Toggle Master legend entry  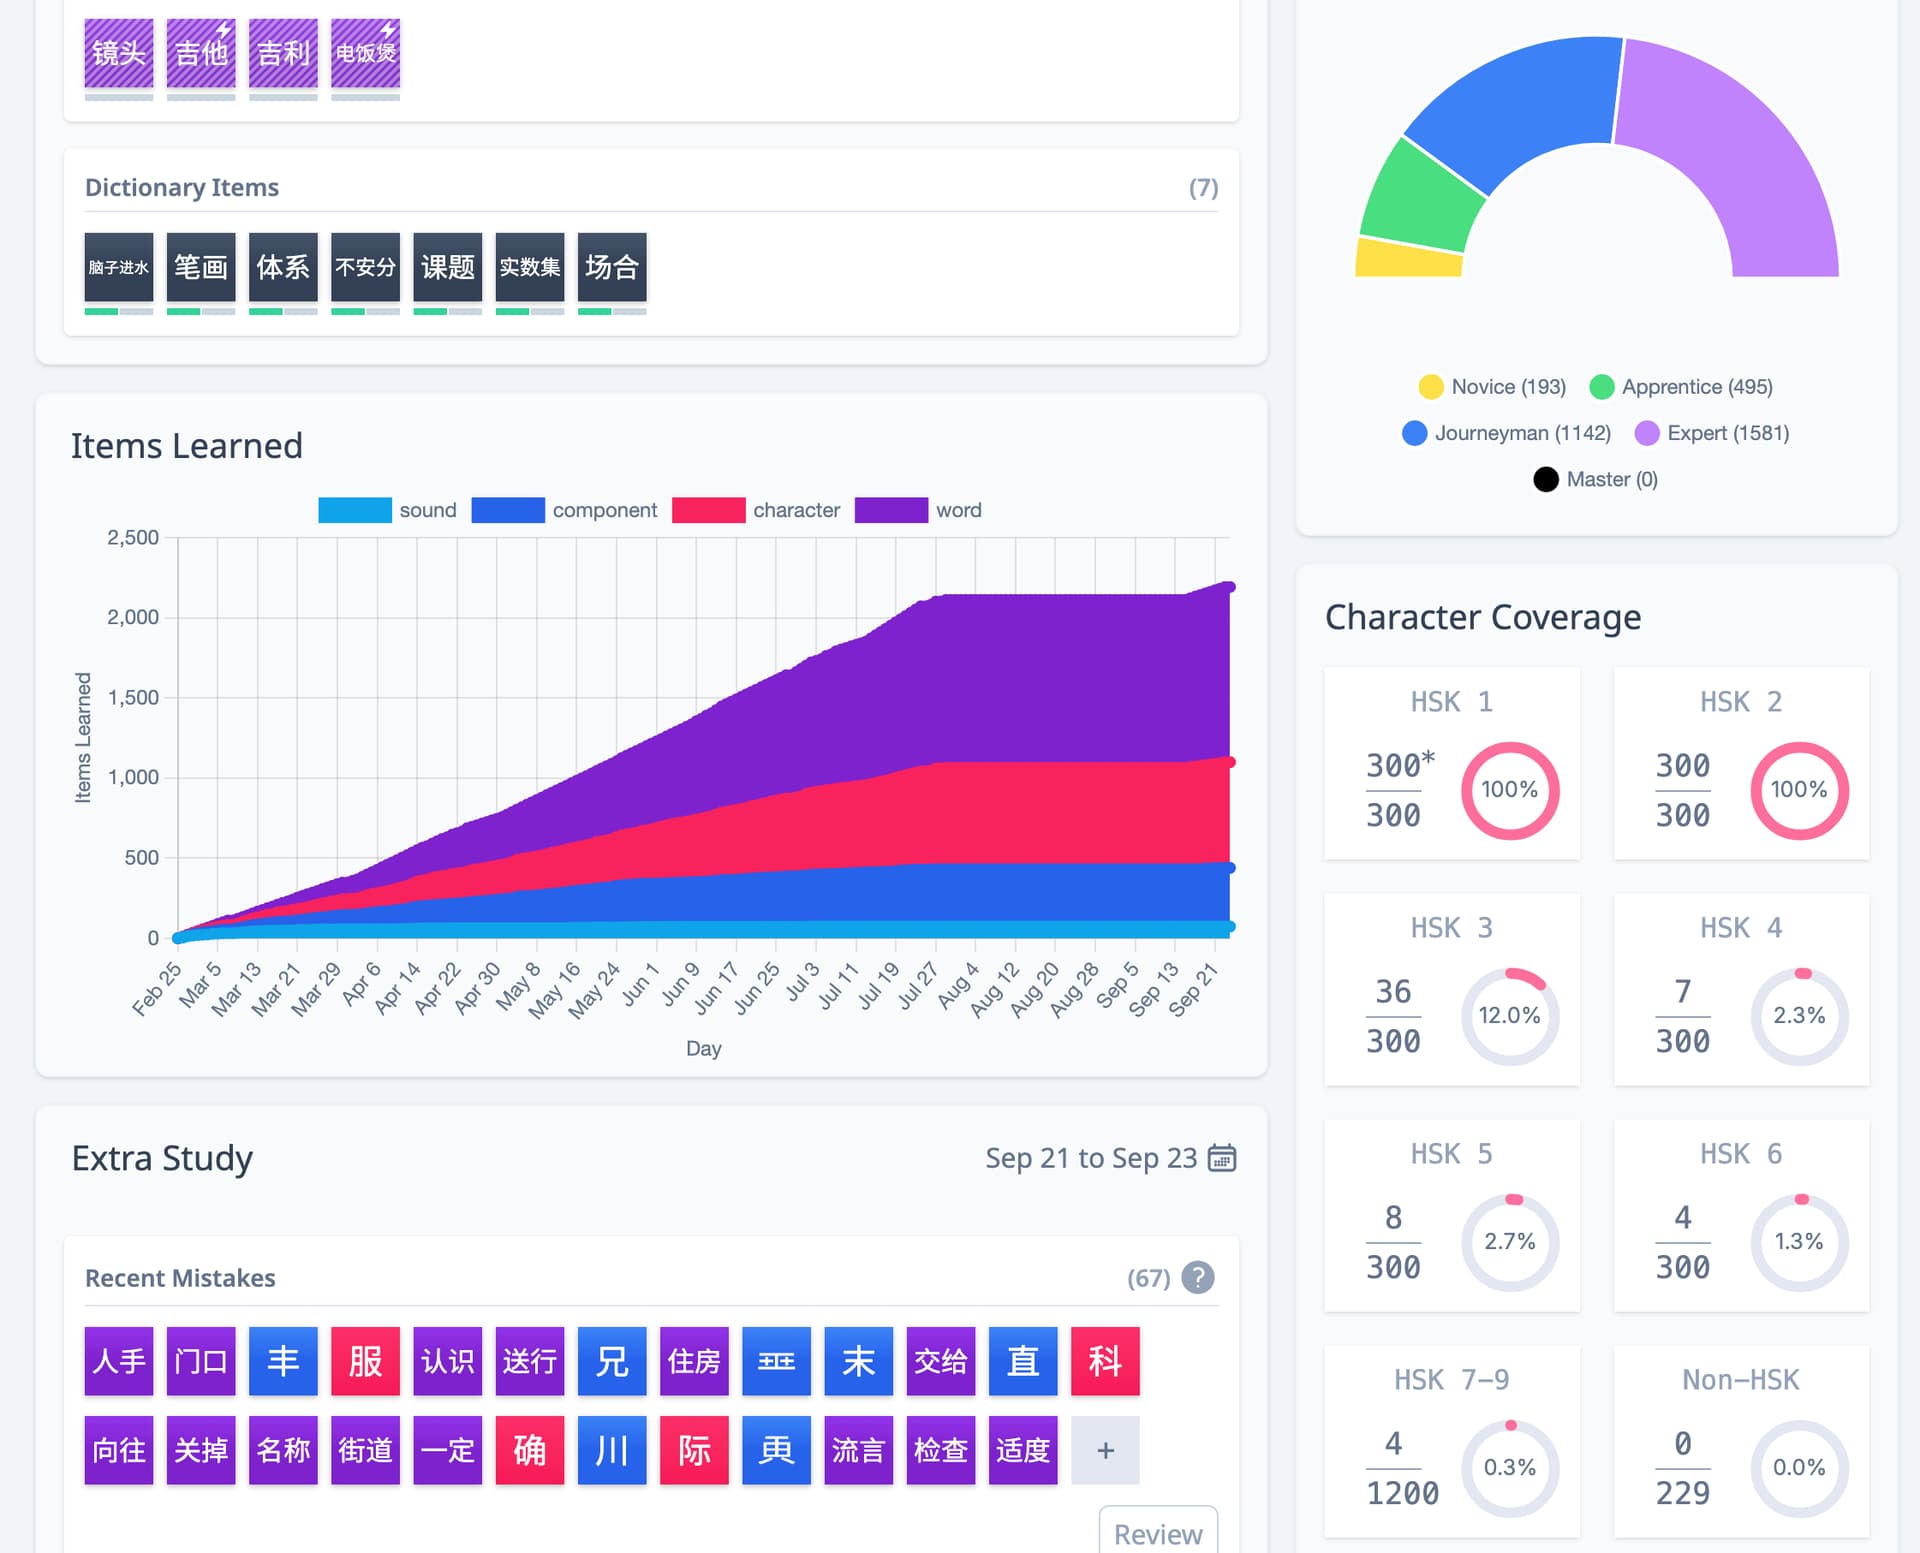1595,479
